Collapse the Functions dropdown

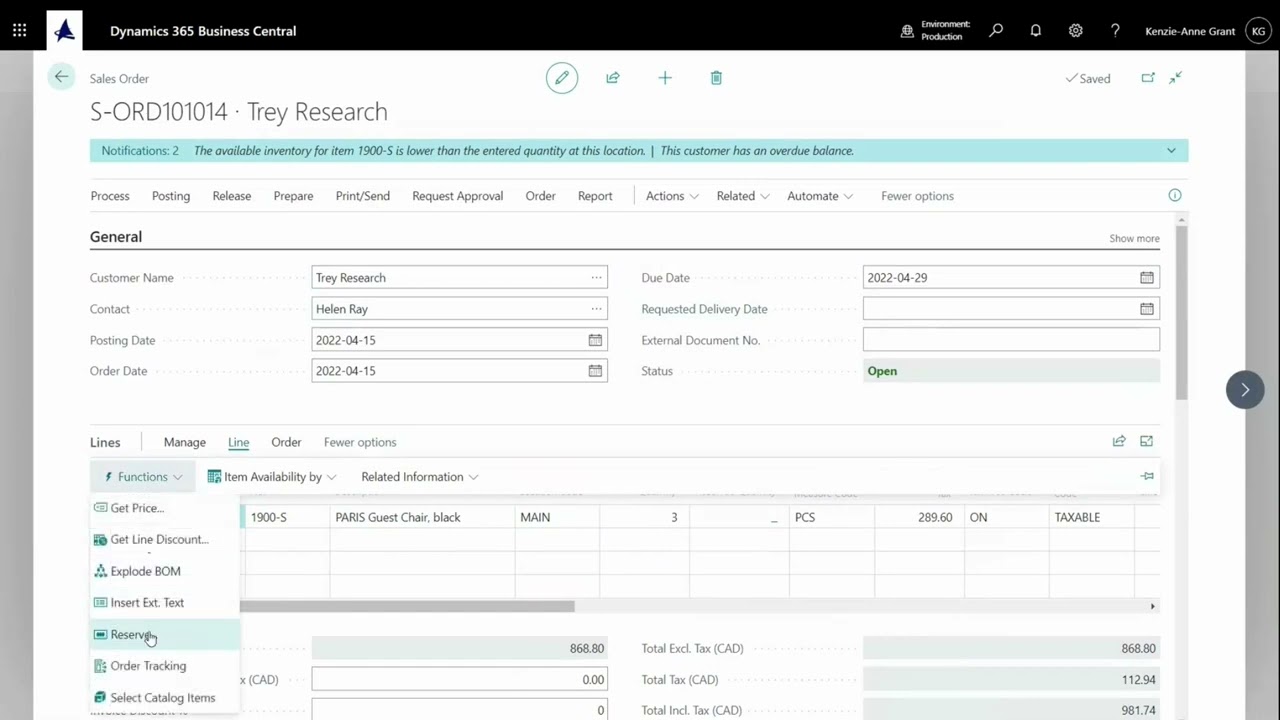pyautogui.click(x=143, y=477)
